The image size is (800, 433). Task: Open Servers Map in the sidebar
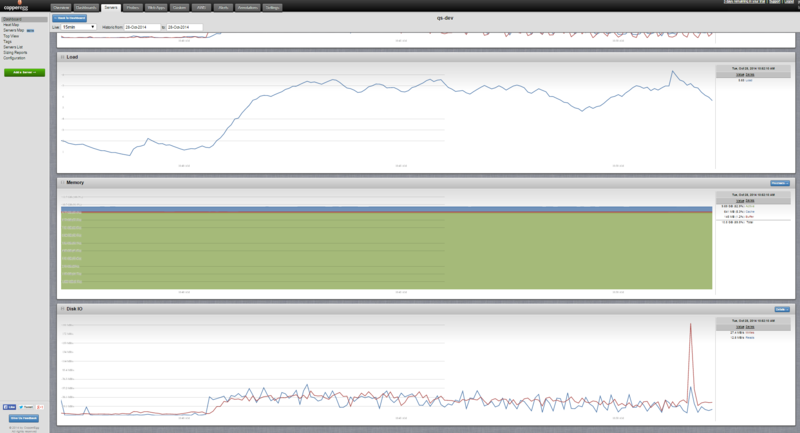pos(14,31)
